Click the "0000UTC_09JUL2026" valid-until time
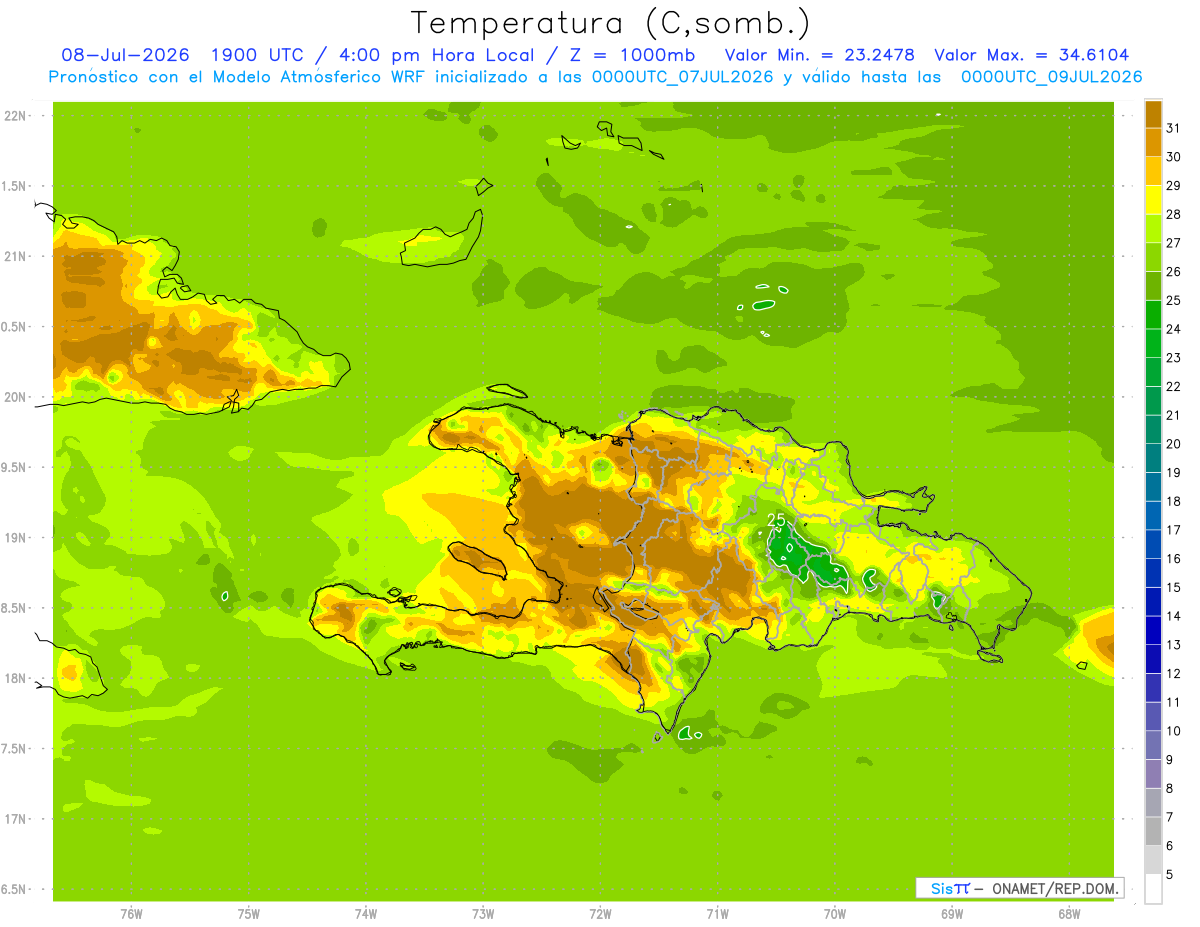Image resolution: width=1200 pixels, height=927 pixels. click(x=1051, y=77)
